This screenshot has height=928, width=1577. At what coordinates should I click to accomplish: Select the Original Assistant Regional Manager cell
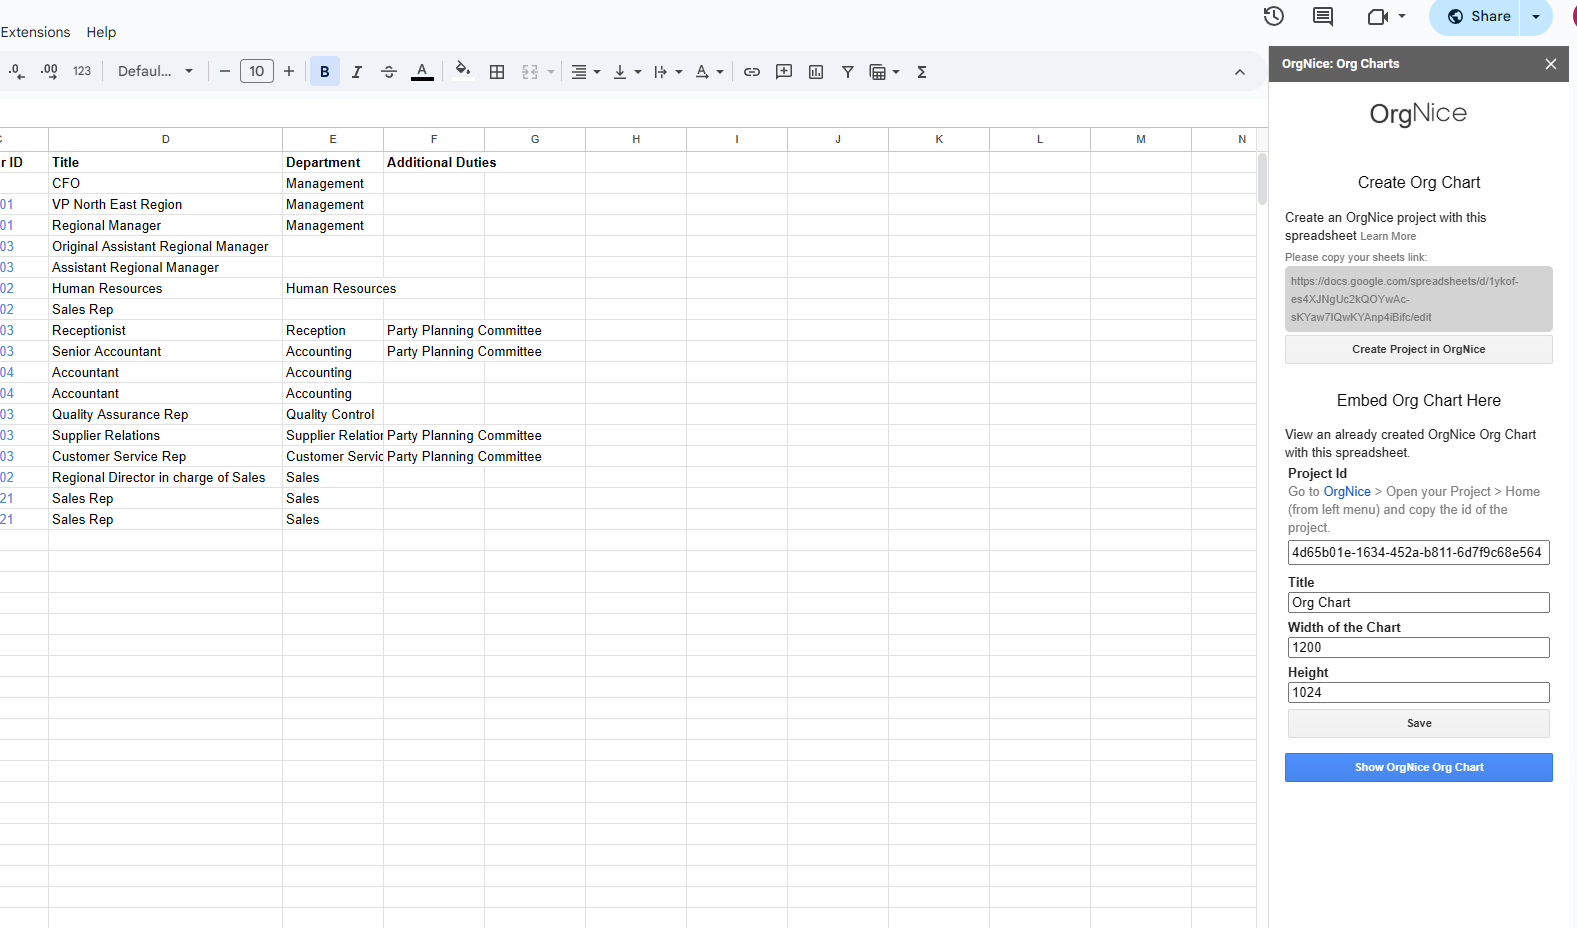166,246
